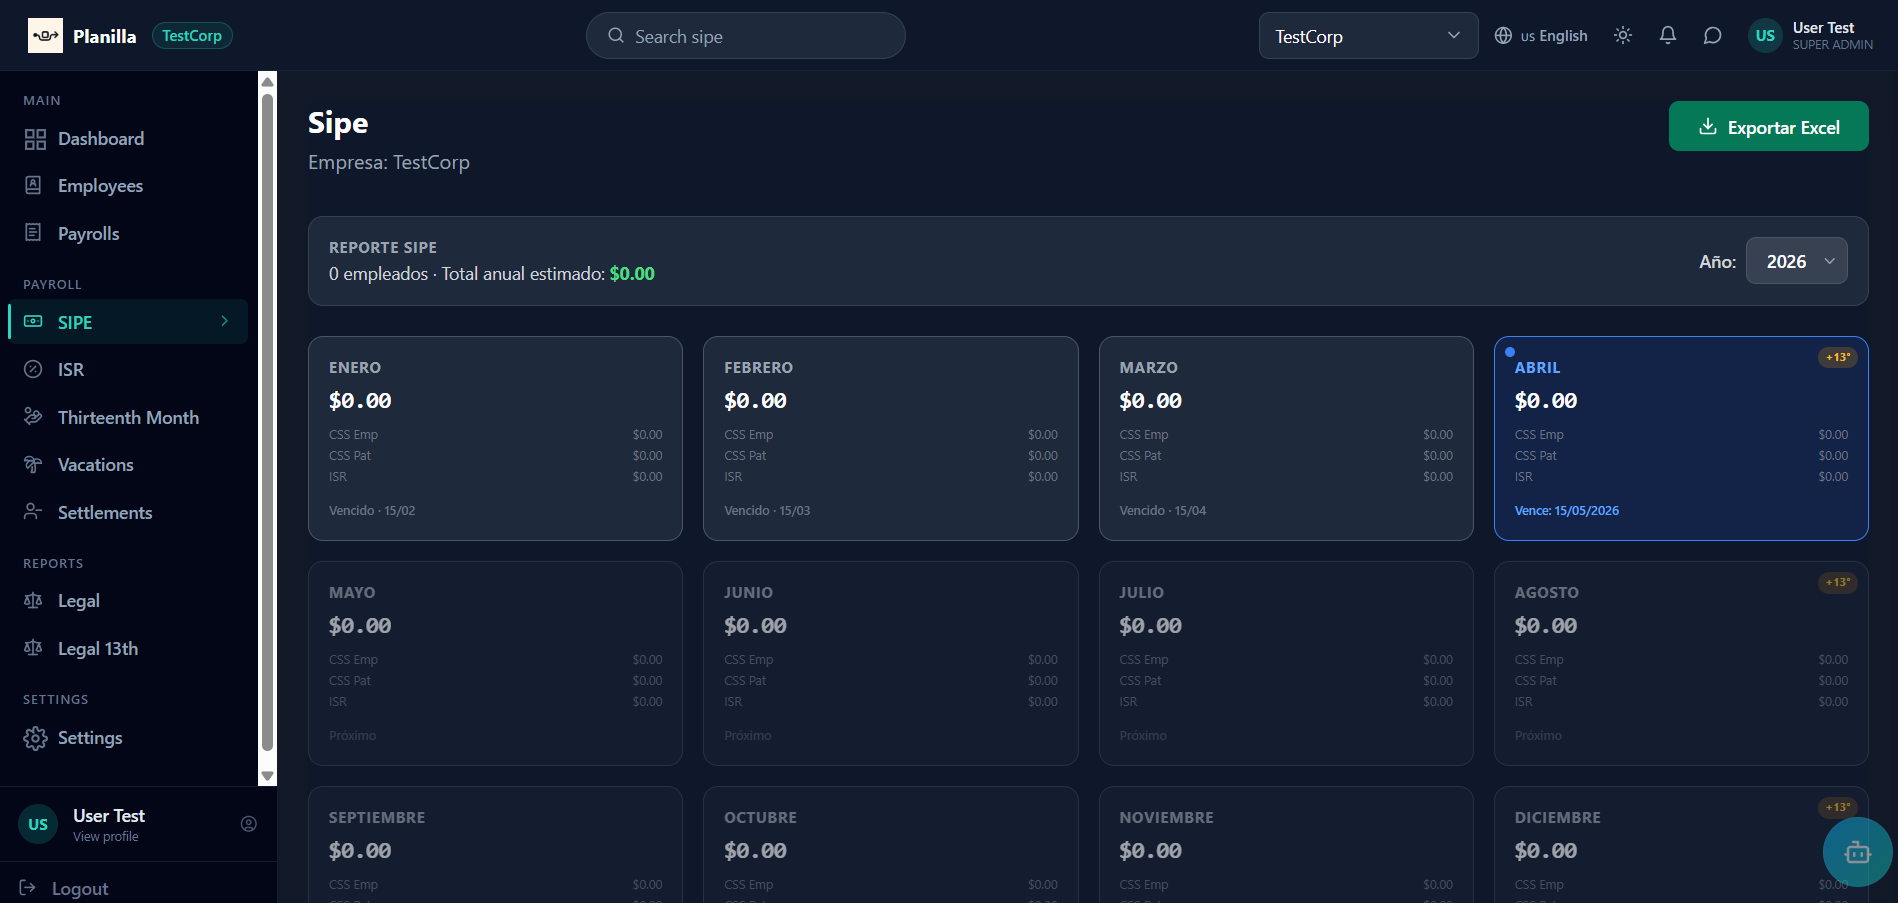Go to Dashboard in sidebar
The width and height of the screenshot is (1898, 903).
tap(101, 139)
